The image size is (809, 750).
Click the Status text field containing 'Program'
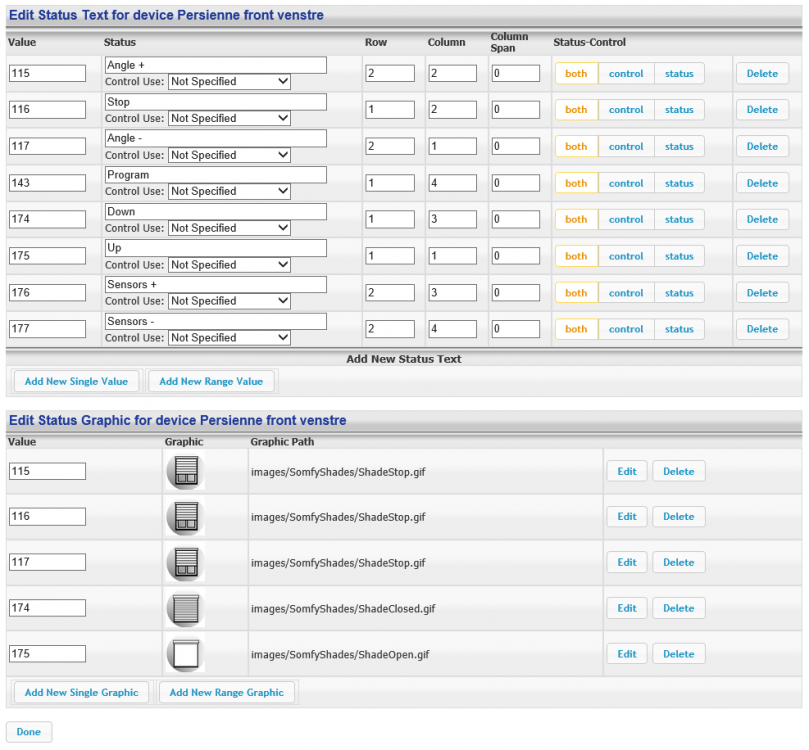215,175
